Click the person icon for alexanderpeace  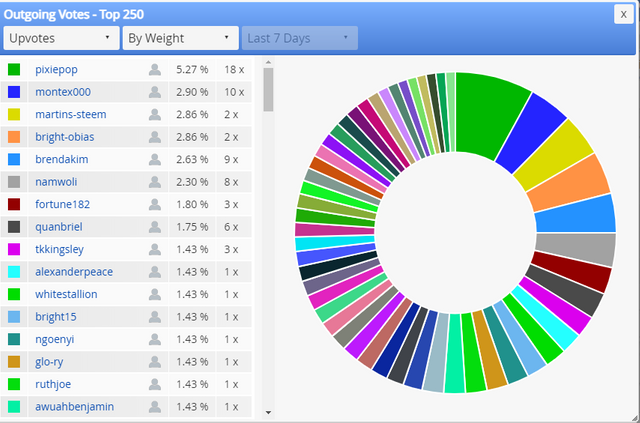pos(155,272)
